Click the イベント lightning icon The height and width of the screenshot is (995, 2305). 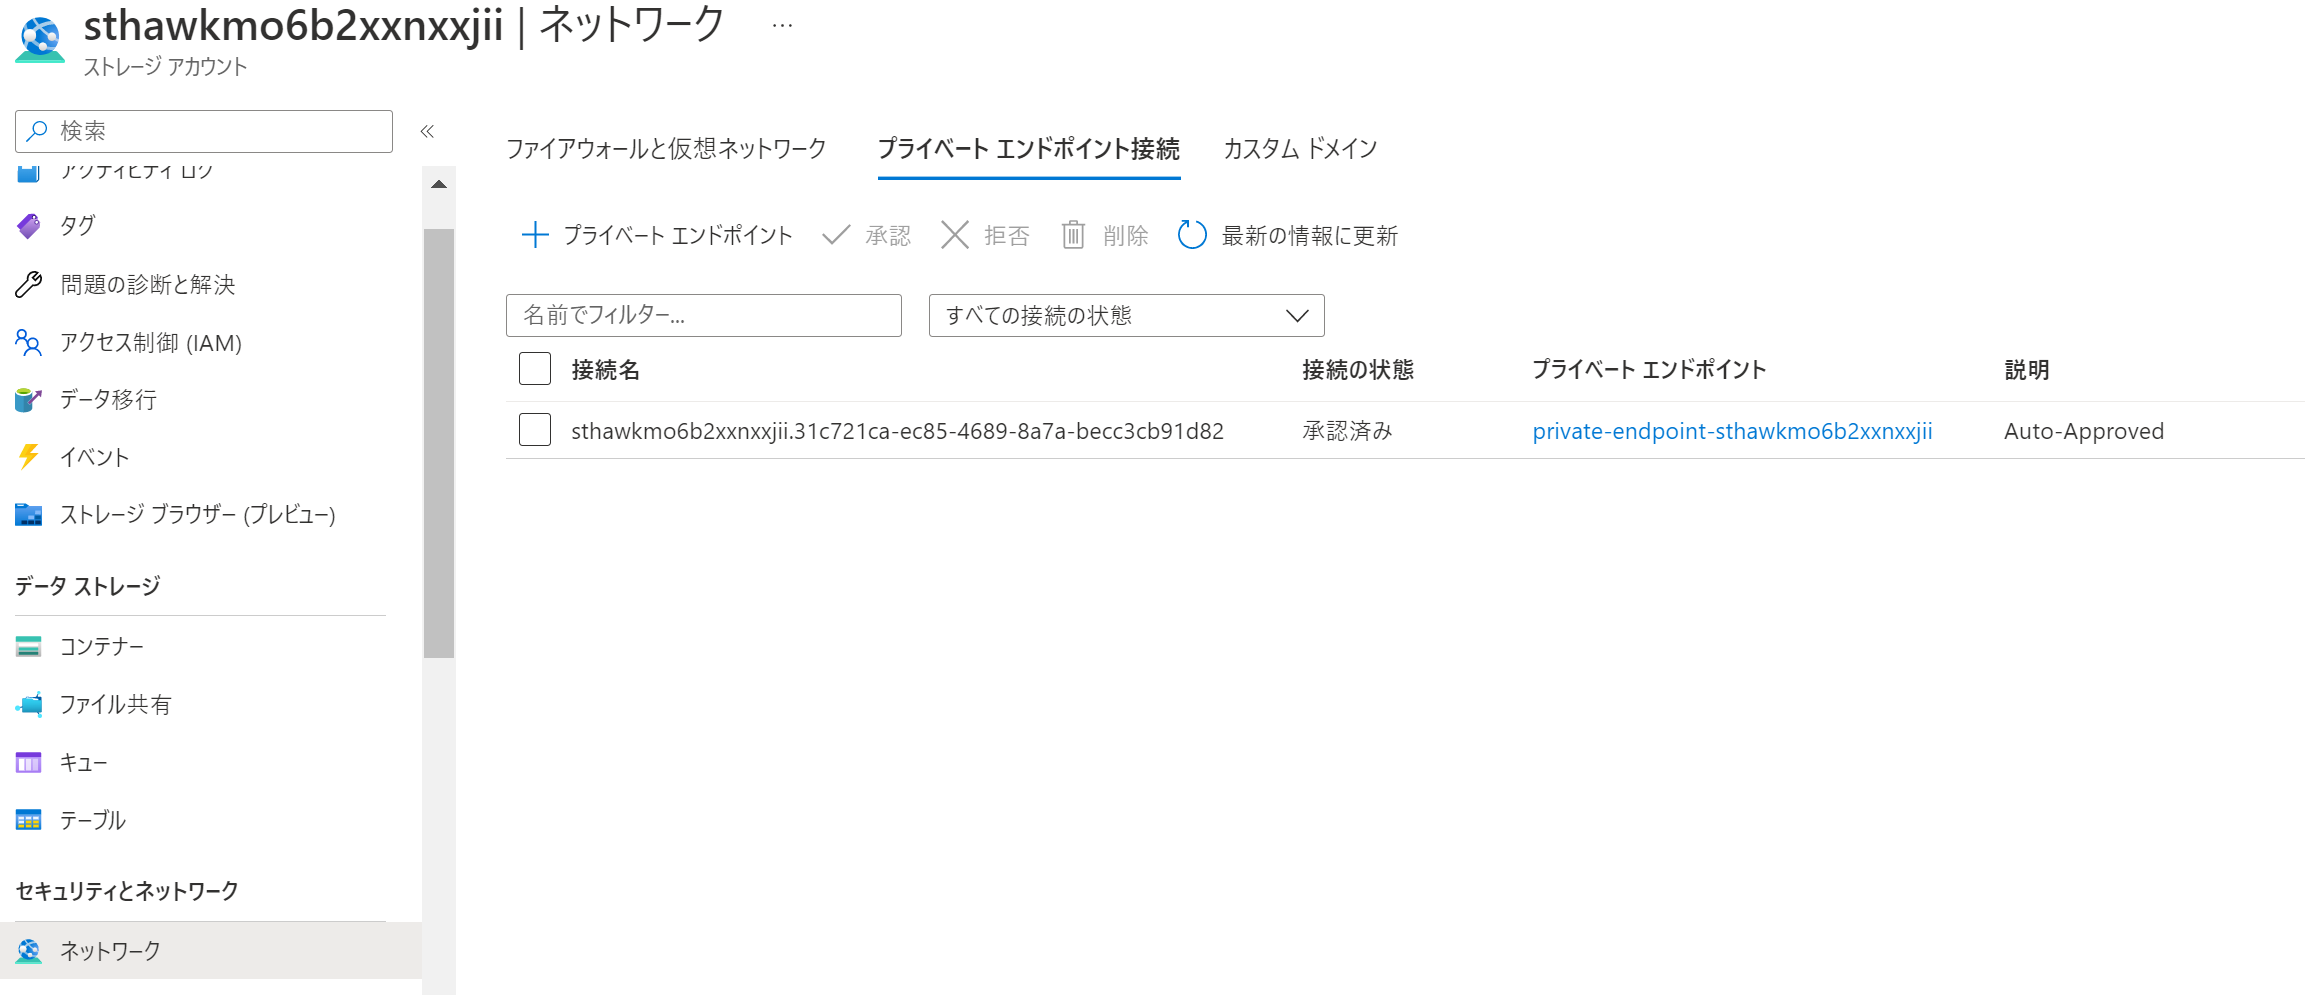29,457
